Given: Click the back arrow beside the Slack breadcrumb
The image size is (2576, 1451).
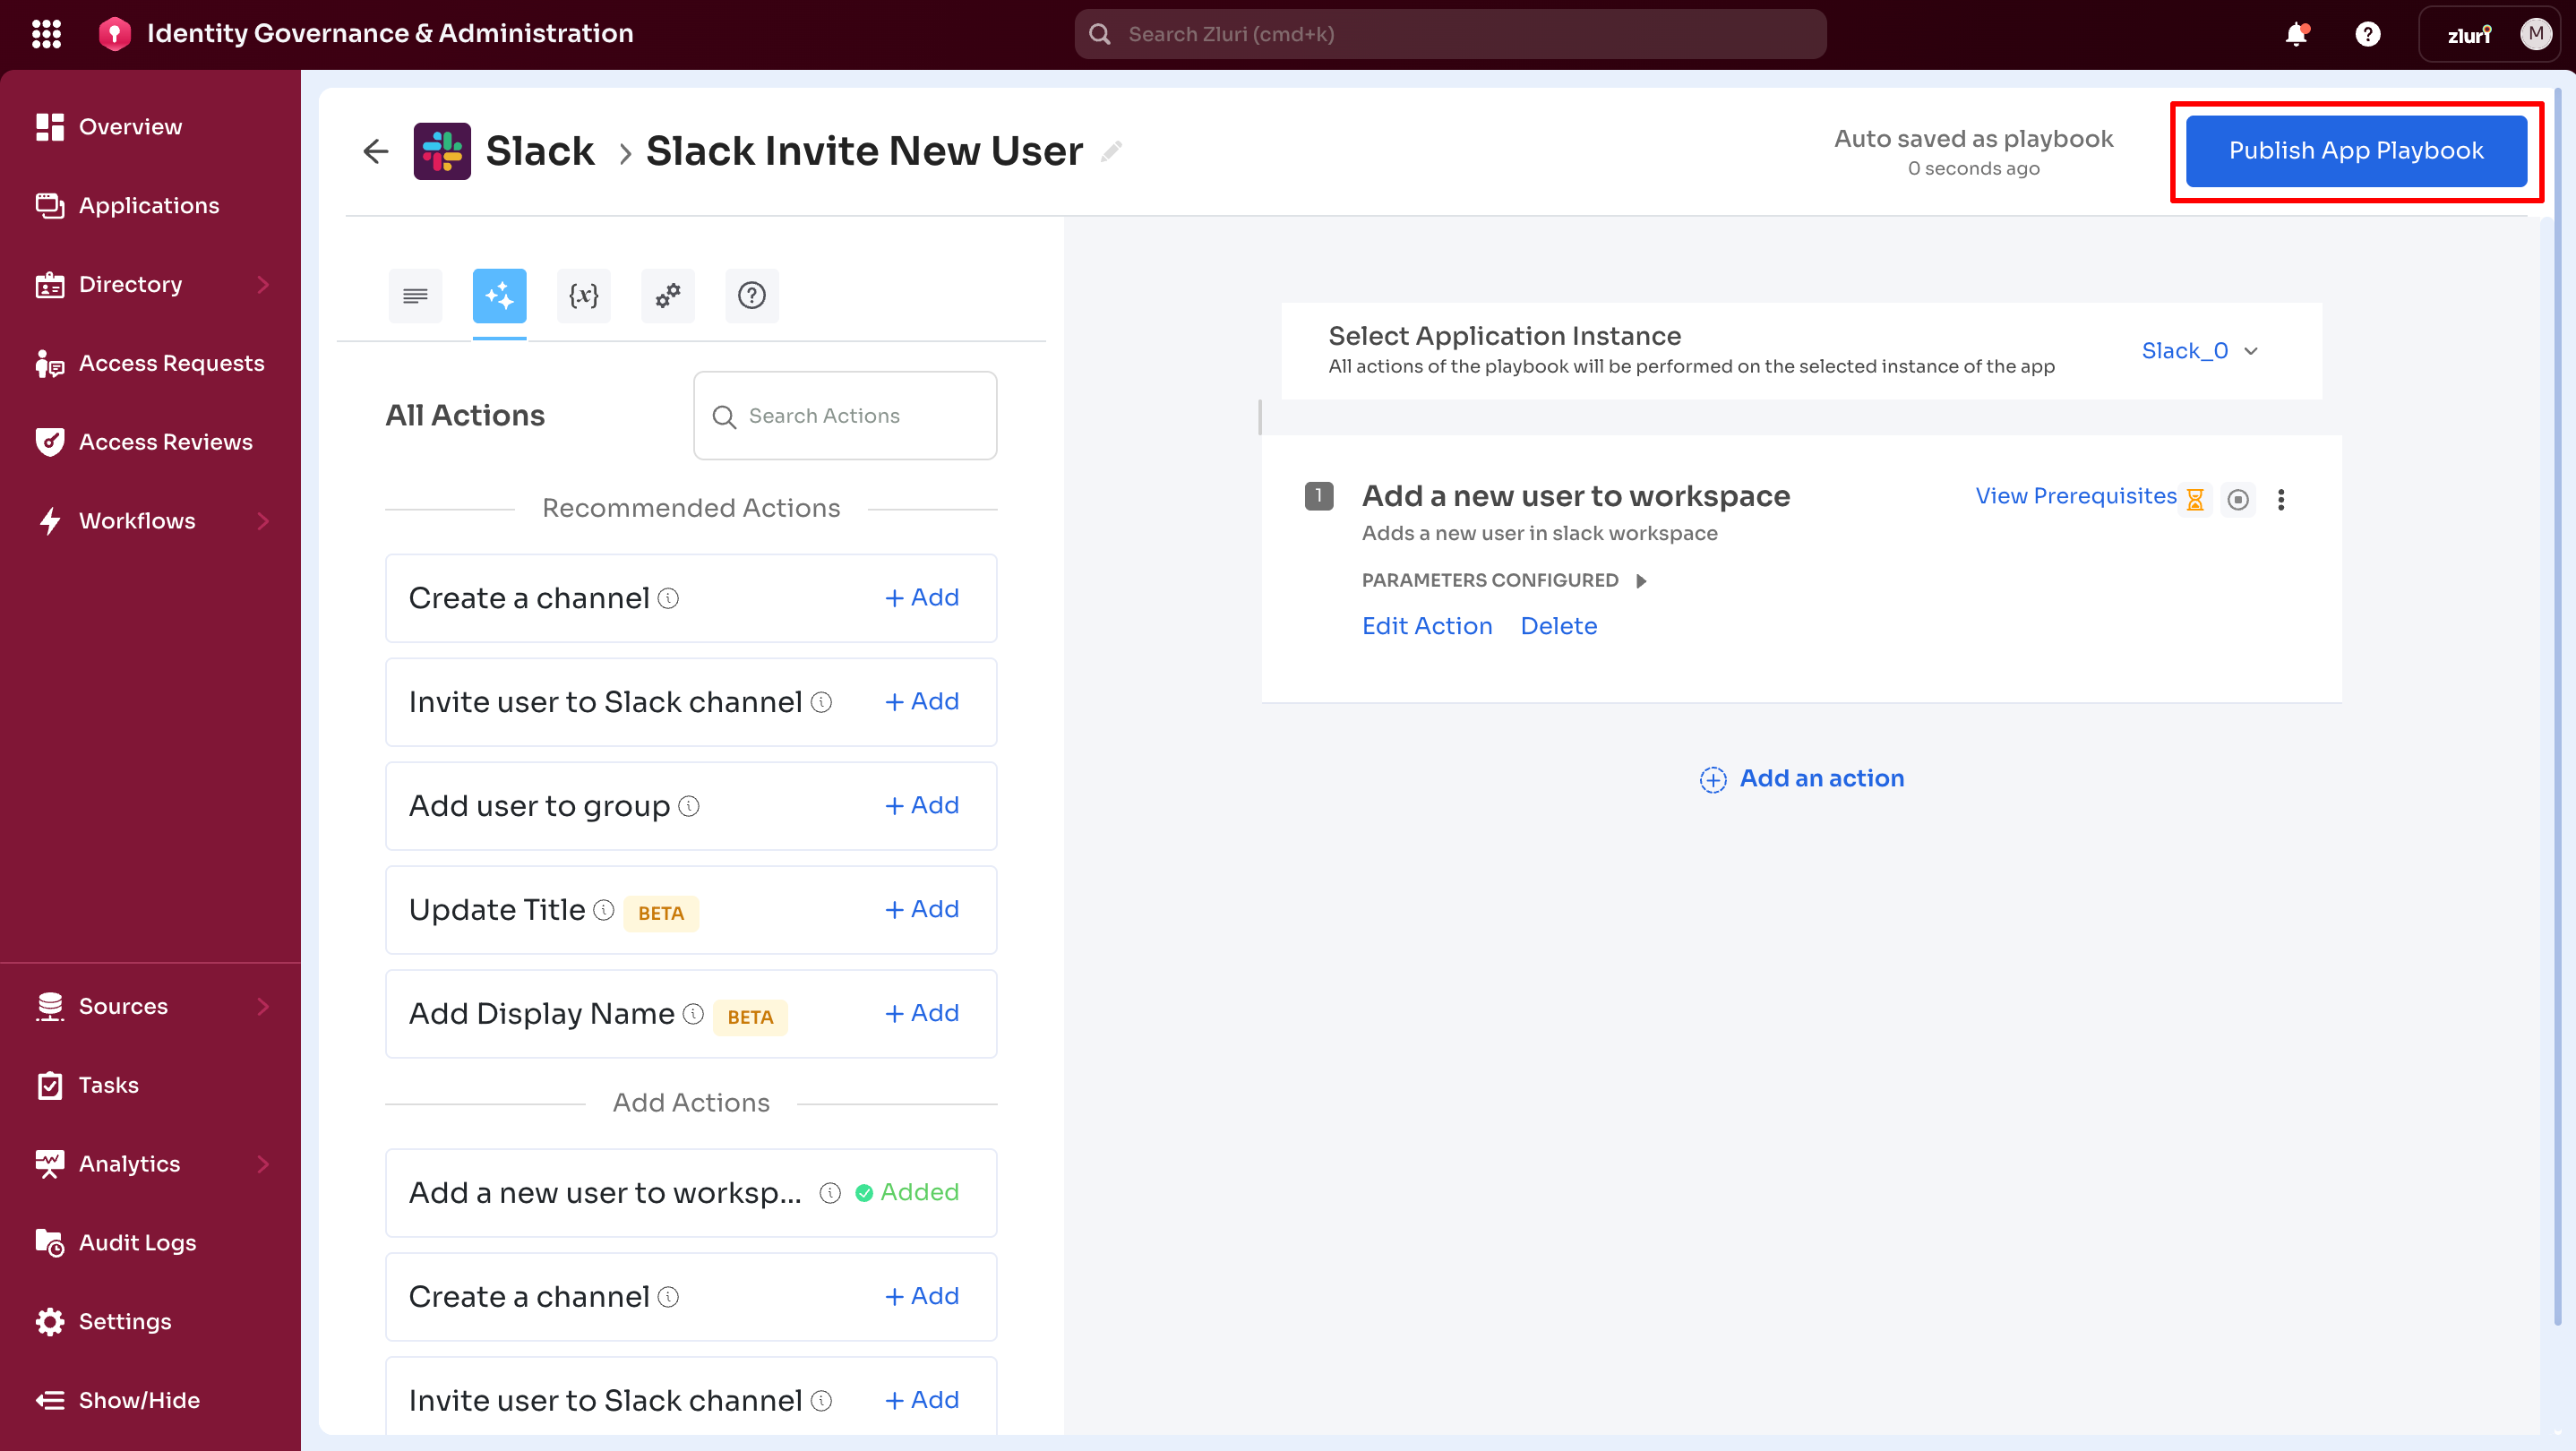Looking at the screenshot, I should [x=375, y=151].
